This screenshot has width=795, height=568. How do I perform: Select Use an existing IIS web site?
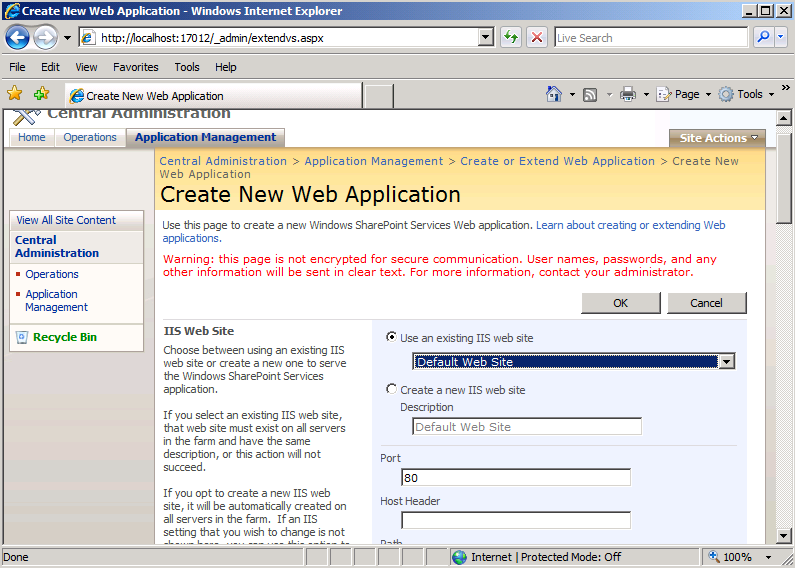point(391,337)
